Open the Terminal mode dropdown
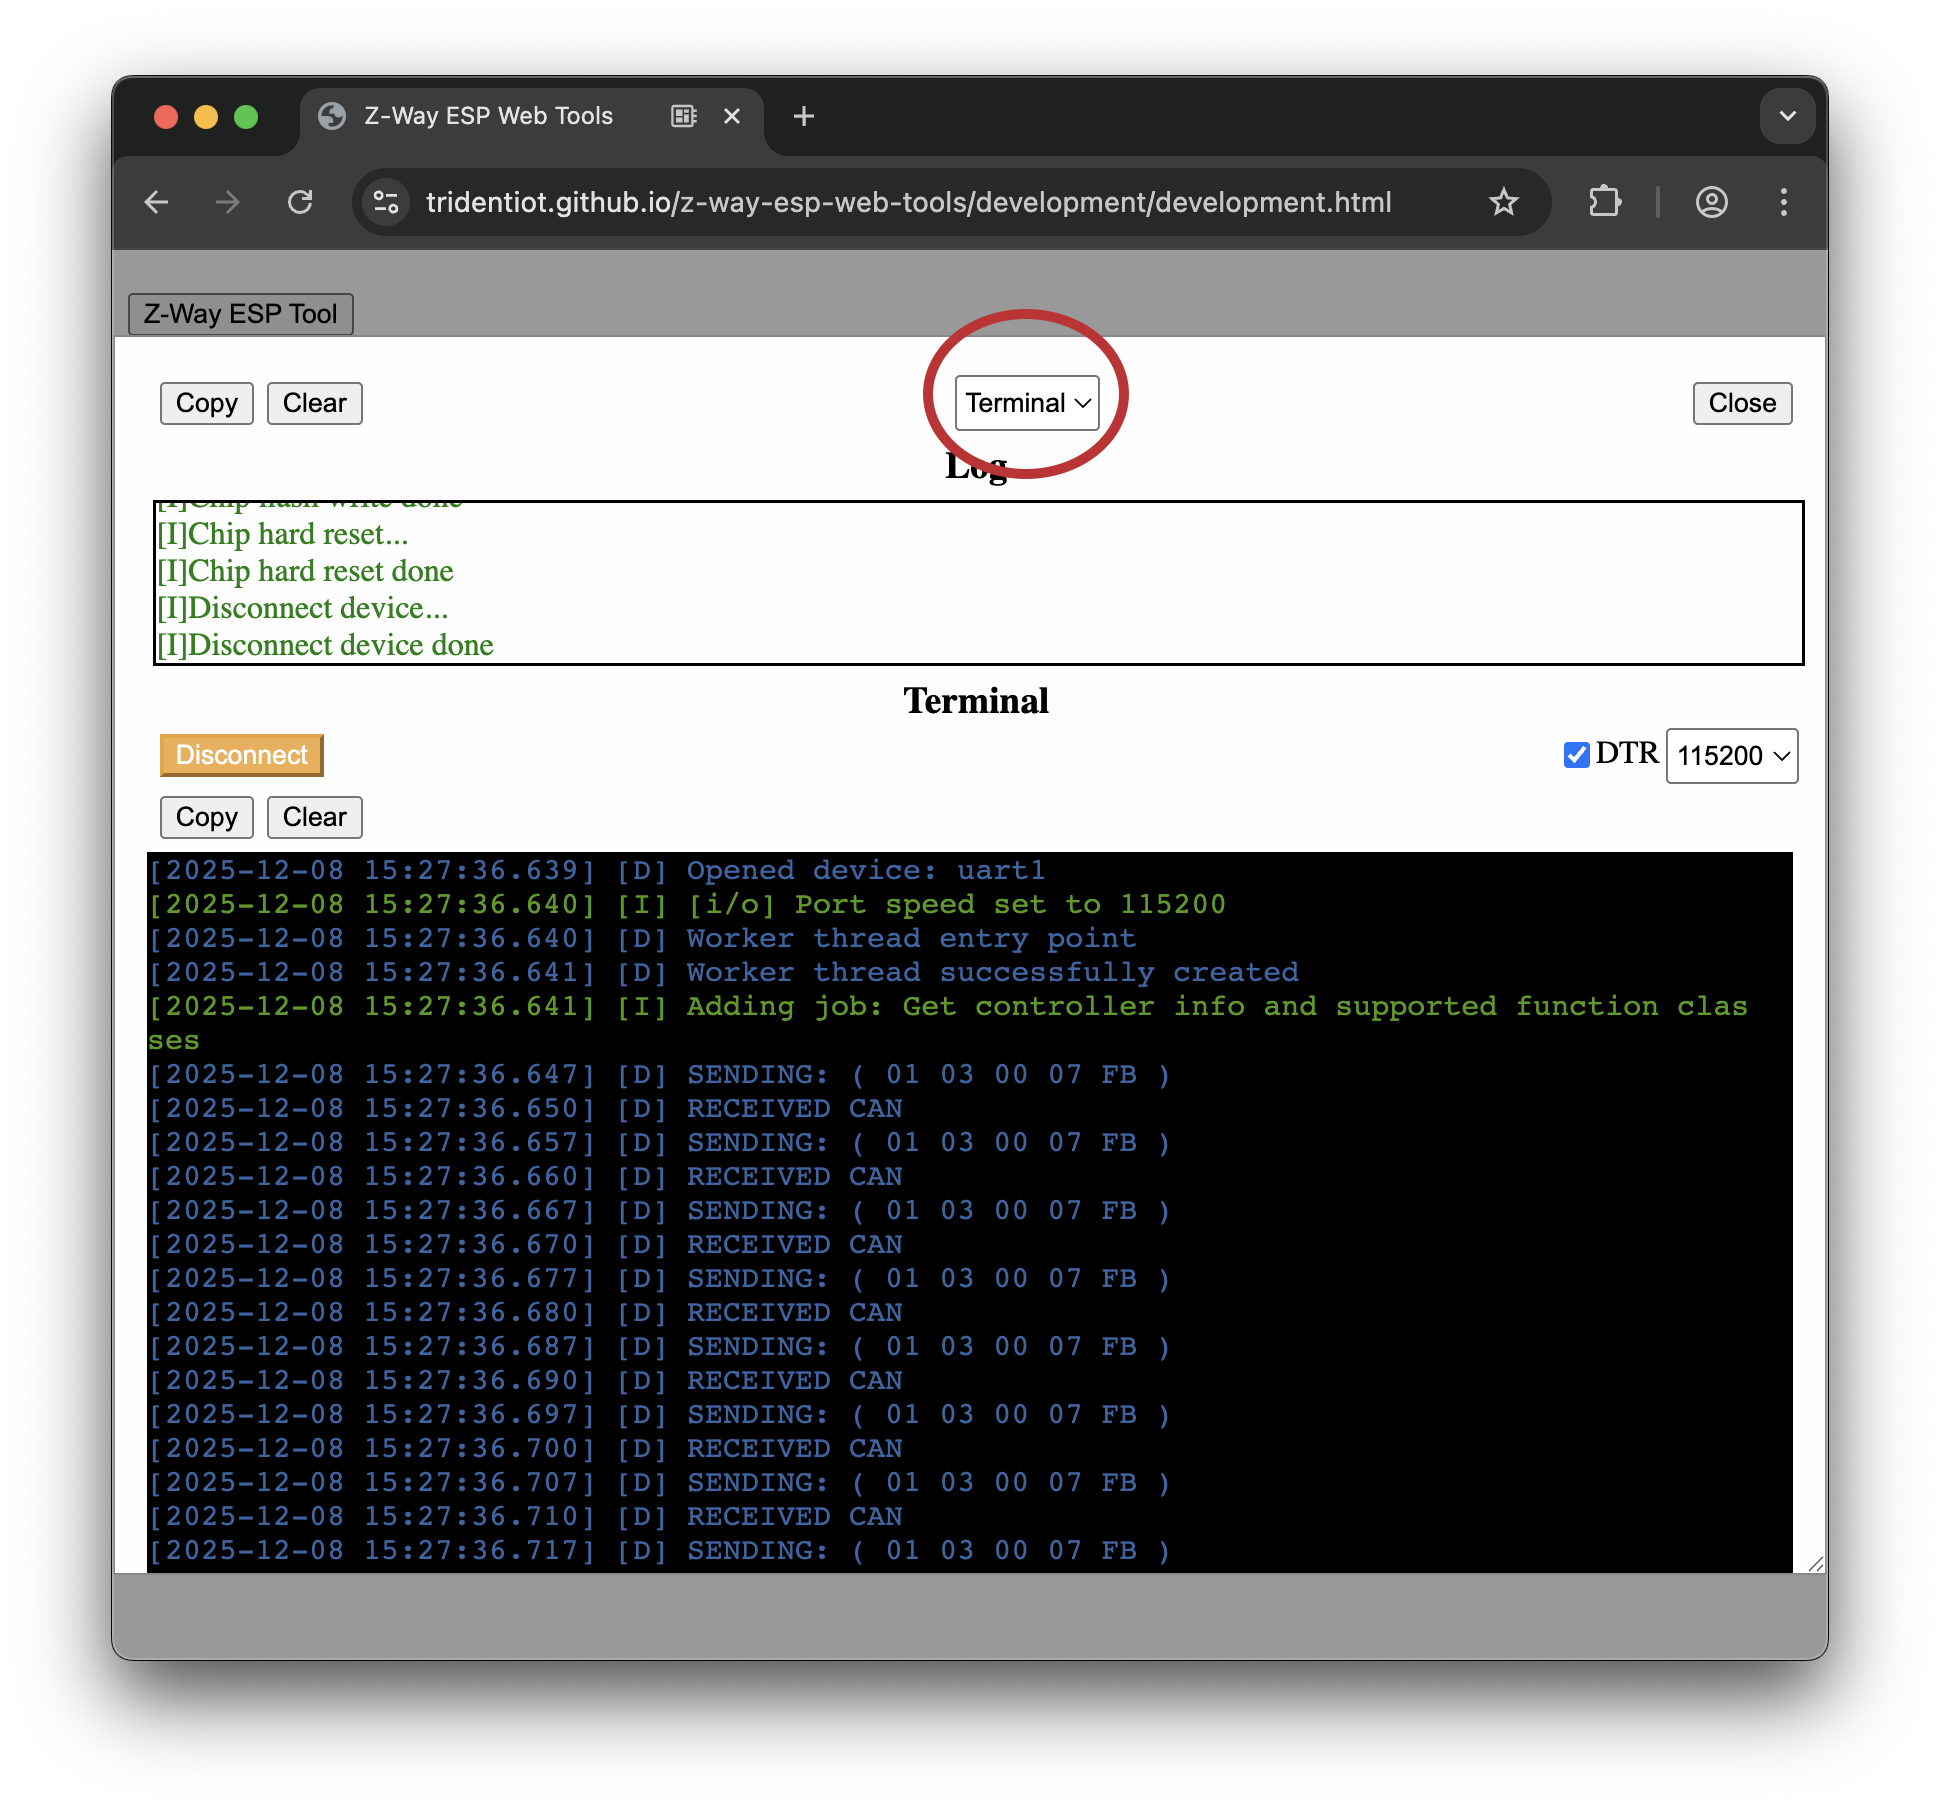This screenshot has height=1808, width=1940. click(x=1027, y=403)
